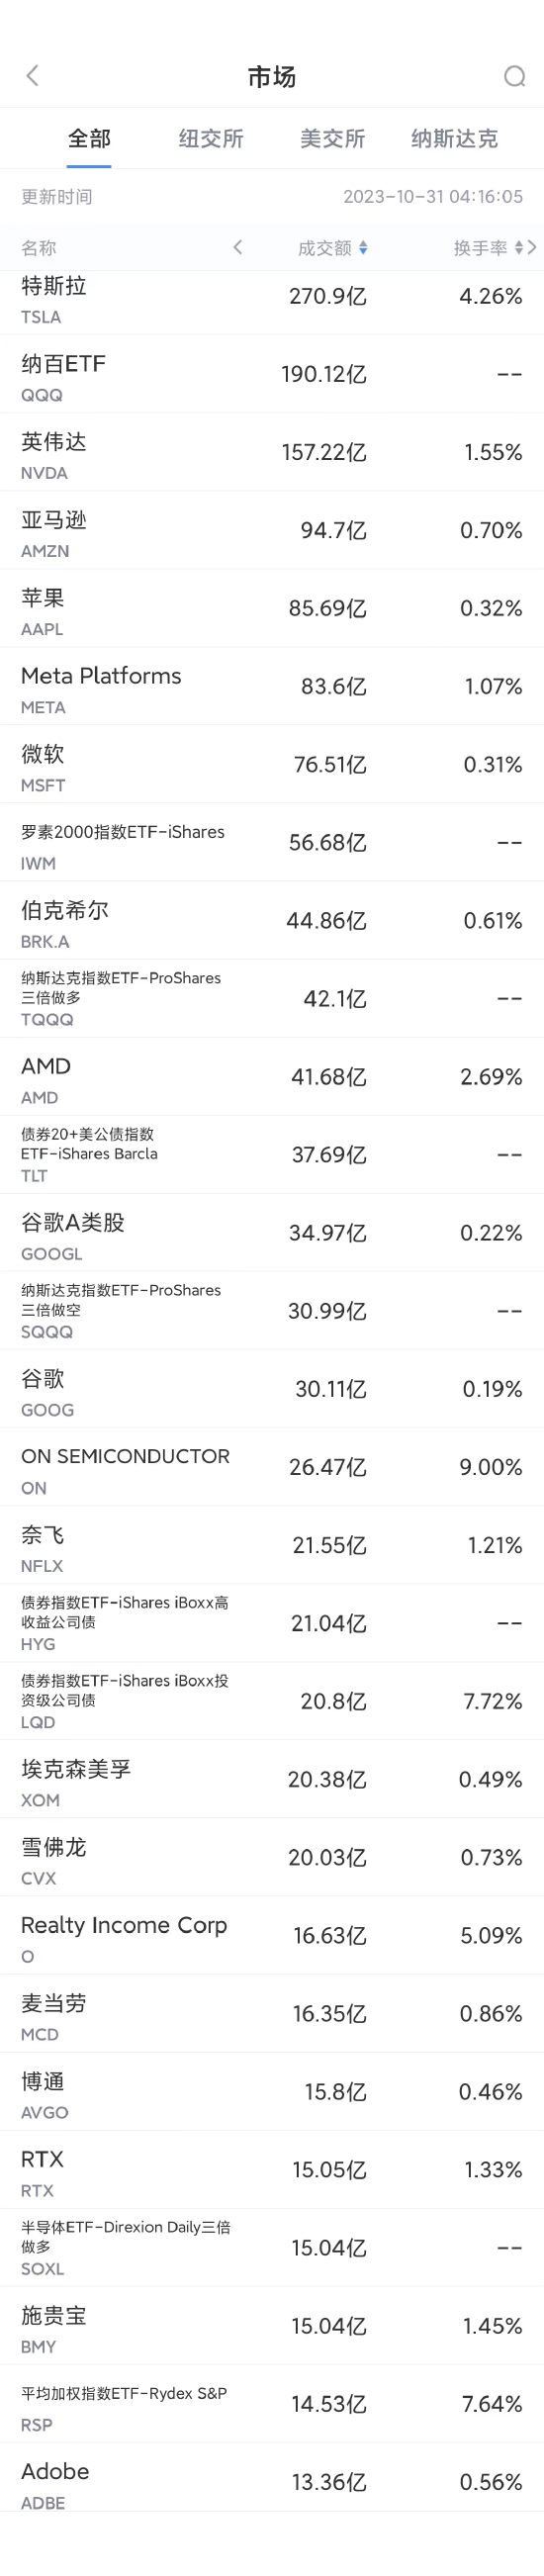544x2576 pixels.
Task: Open the Realty Income Corp row
Action: click(272, 1935)
